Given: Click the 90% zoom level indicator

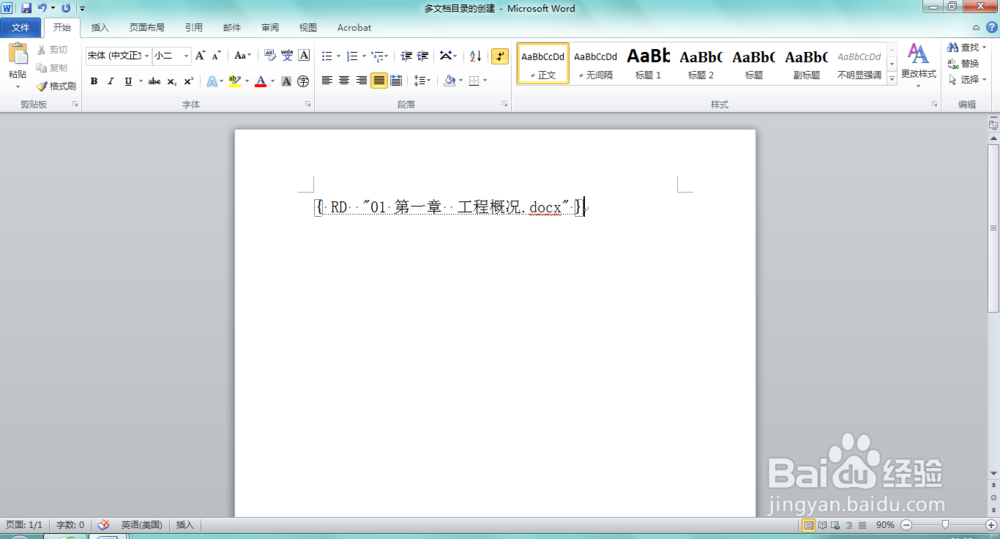Looking at the screenshot, I should (885, 525).
